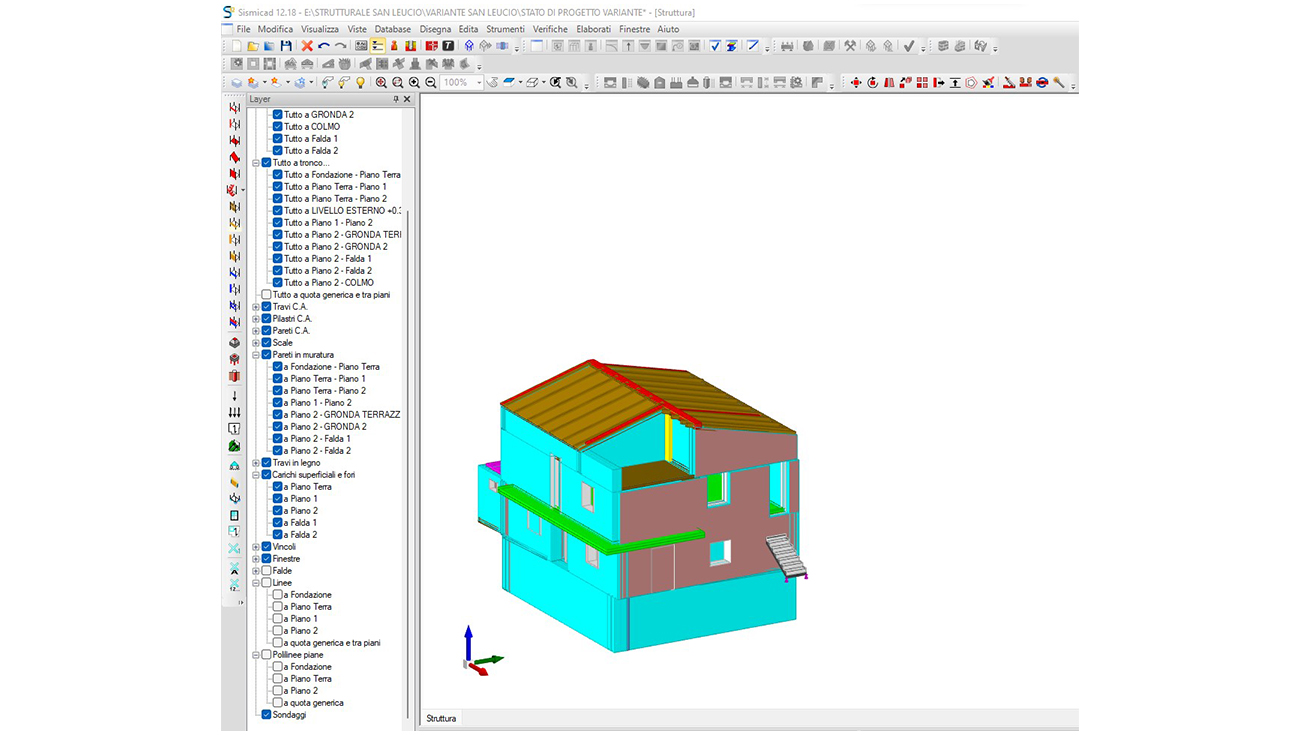Open the Verifiche menu
1300x735 pixels.
pos(550,29)
